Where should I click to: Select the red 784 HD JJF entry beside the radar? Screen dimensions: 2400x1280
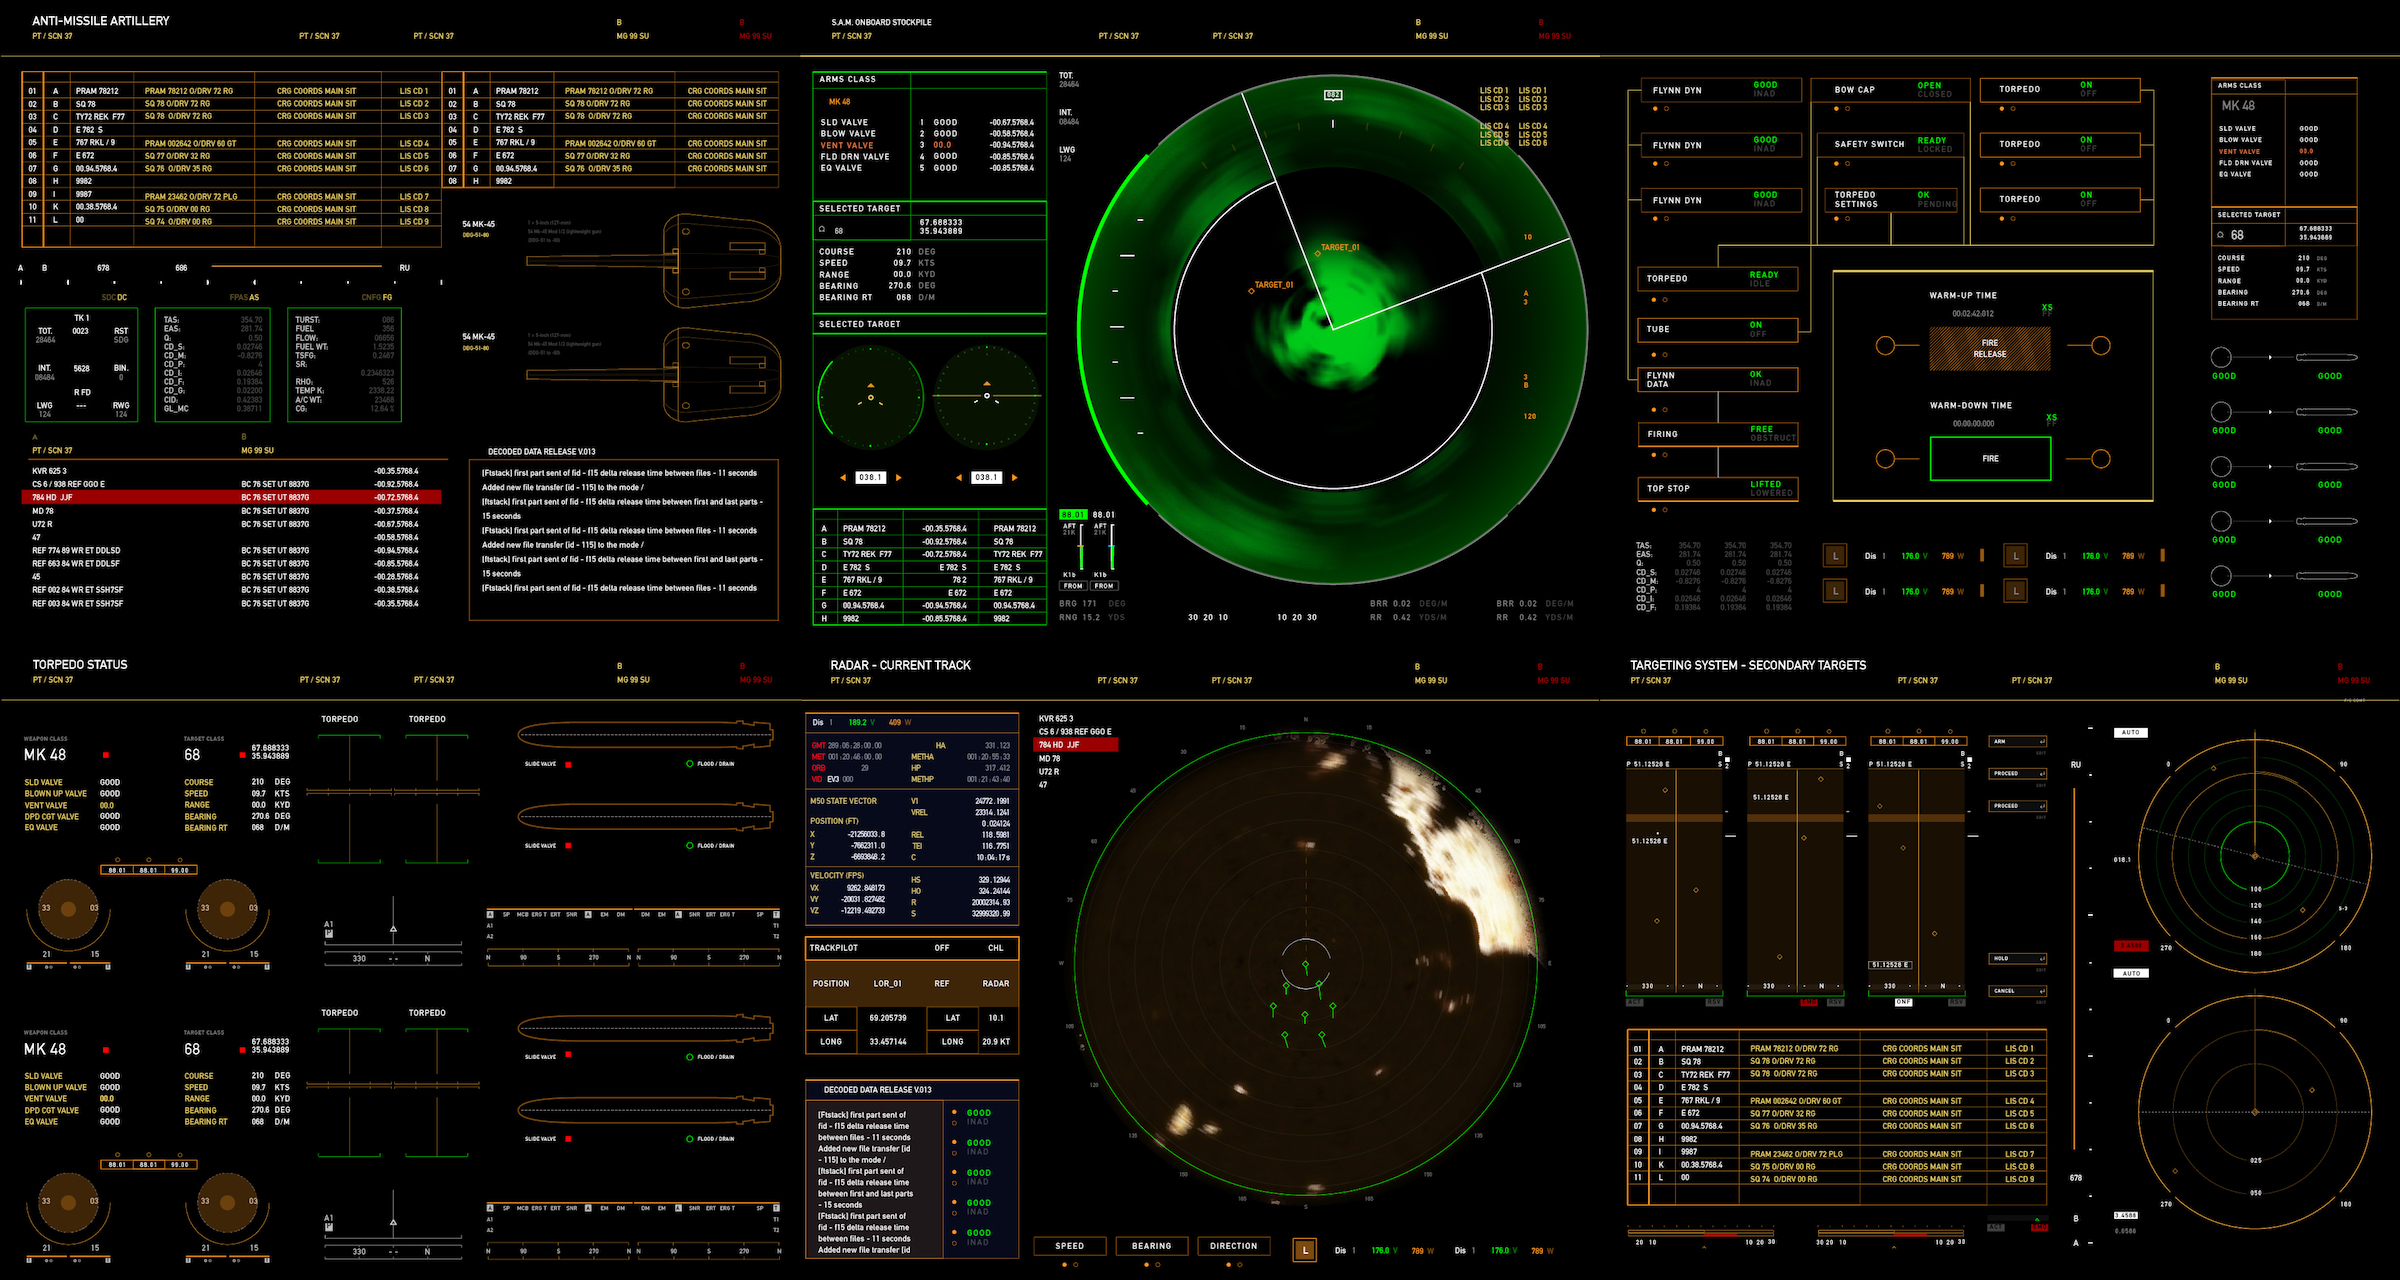[1076, 745]
